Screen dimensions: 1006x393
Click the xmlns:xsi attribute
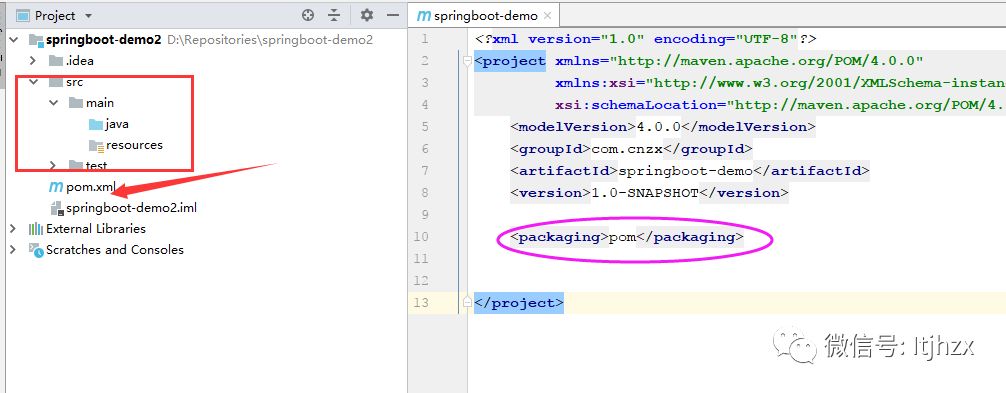click(x=780, y=83)
